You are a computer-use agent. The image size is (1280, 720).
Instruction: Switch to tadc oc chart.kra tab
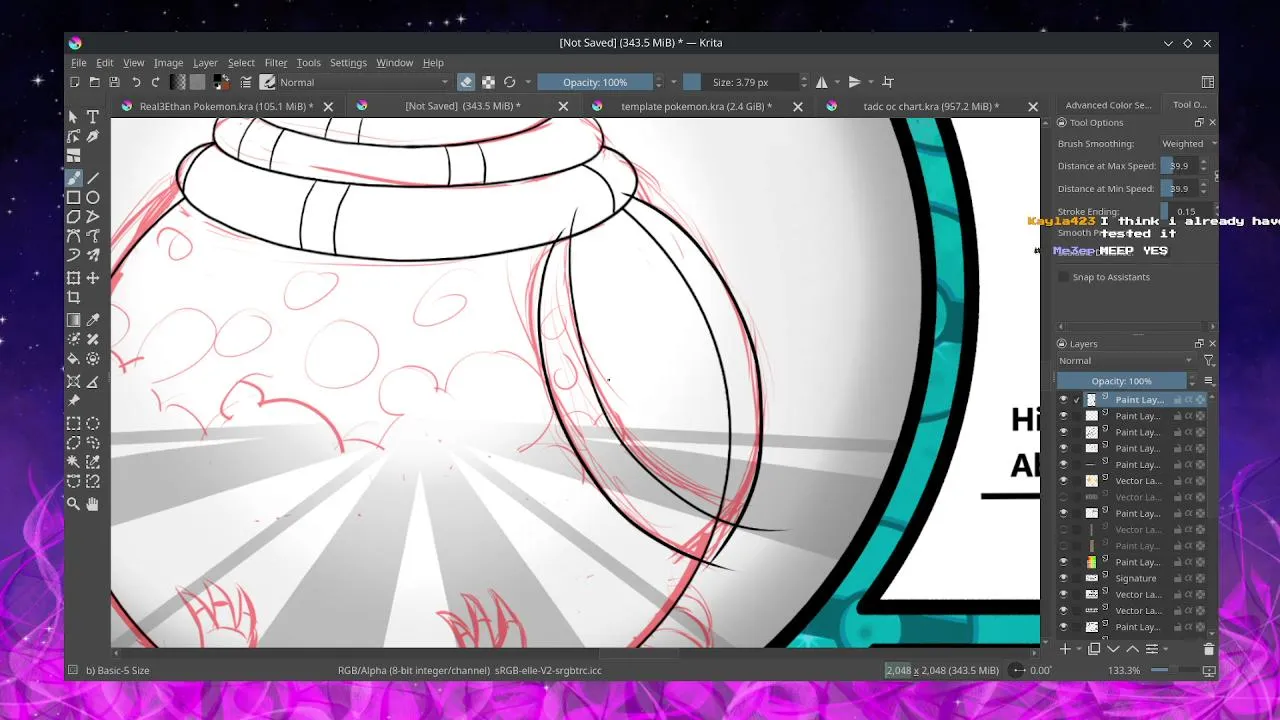(x=931, y=106)
